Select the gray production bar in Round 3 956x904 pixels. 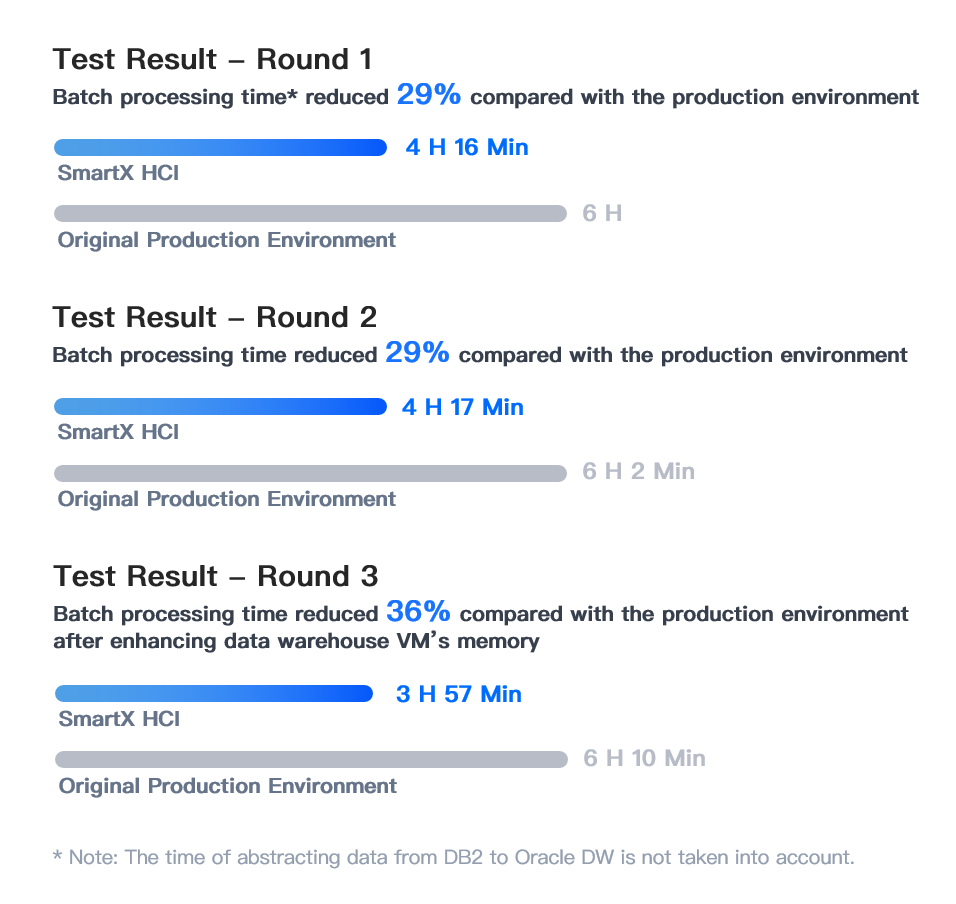(x=312, y=760)
